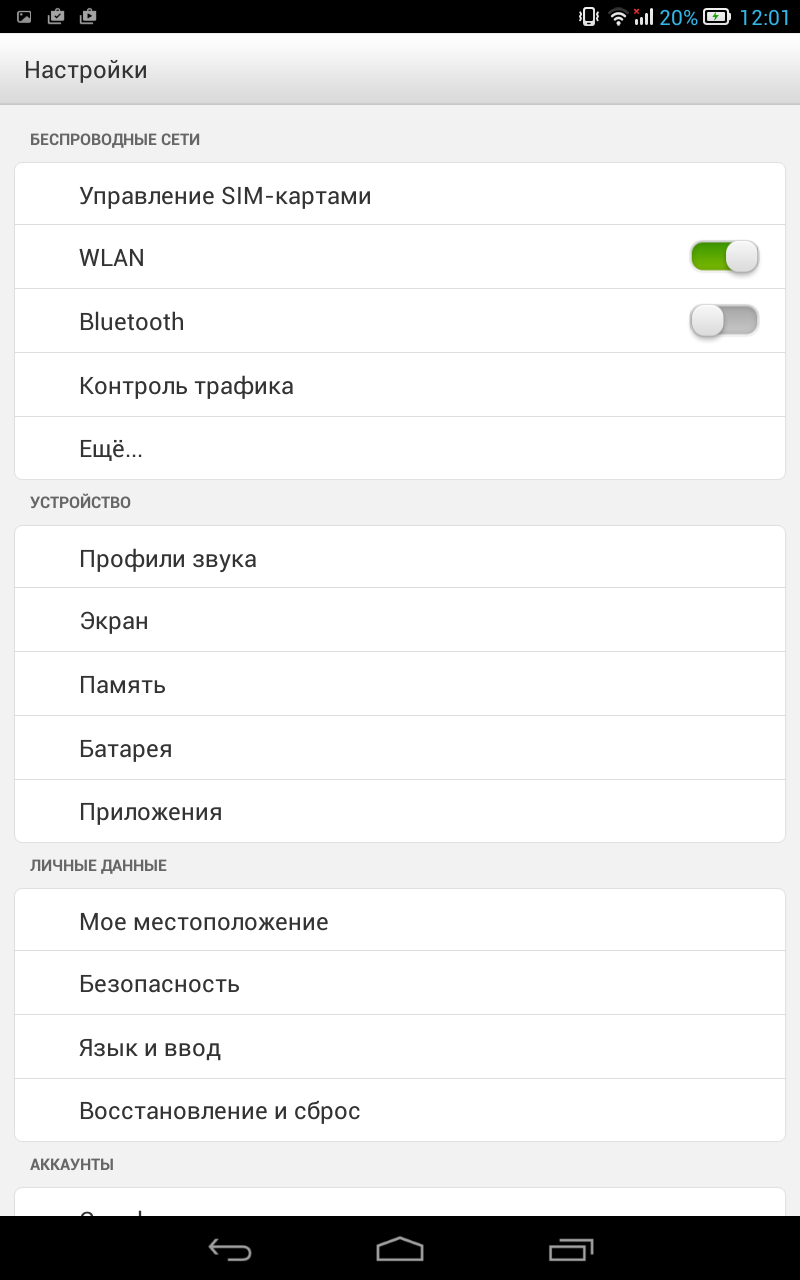
Task: Open Контроль трафика
Action: pyautogui.click(x=400, y=385)
